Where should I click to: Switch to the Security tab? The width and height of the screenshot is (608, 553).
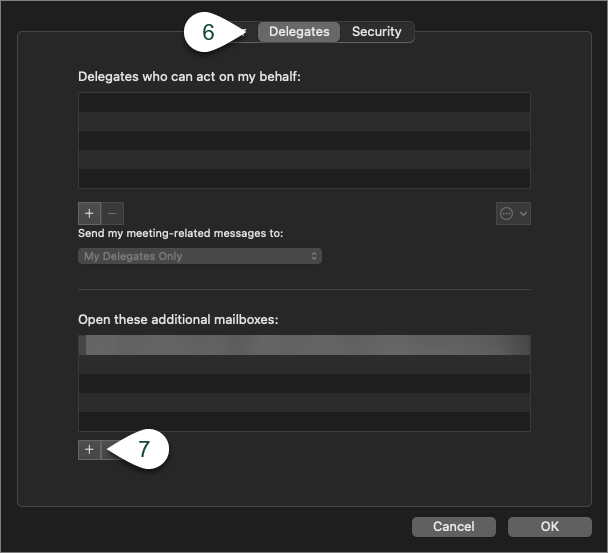coord(376,32)
